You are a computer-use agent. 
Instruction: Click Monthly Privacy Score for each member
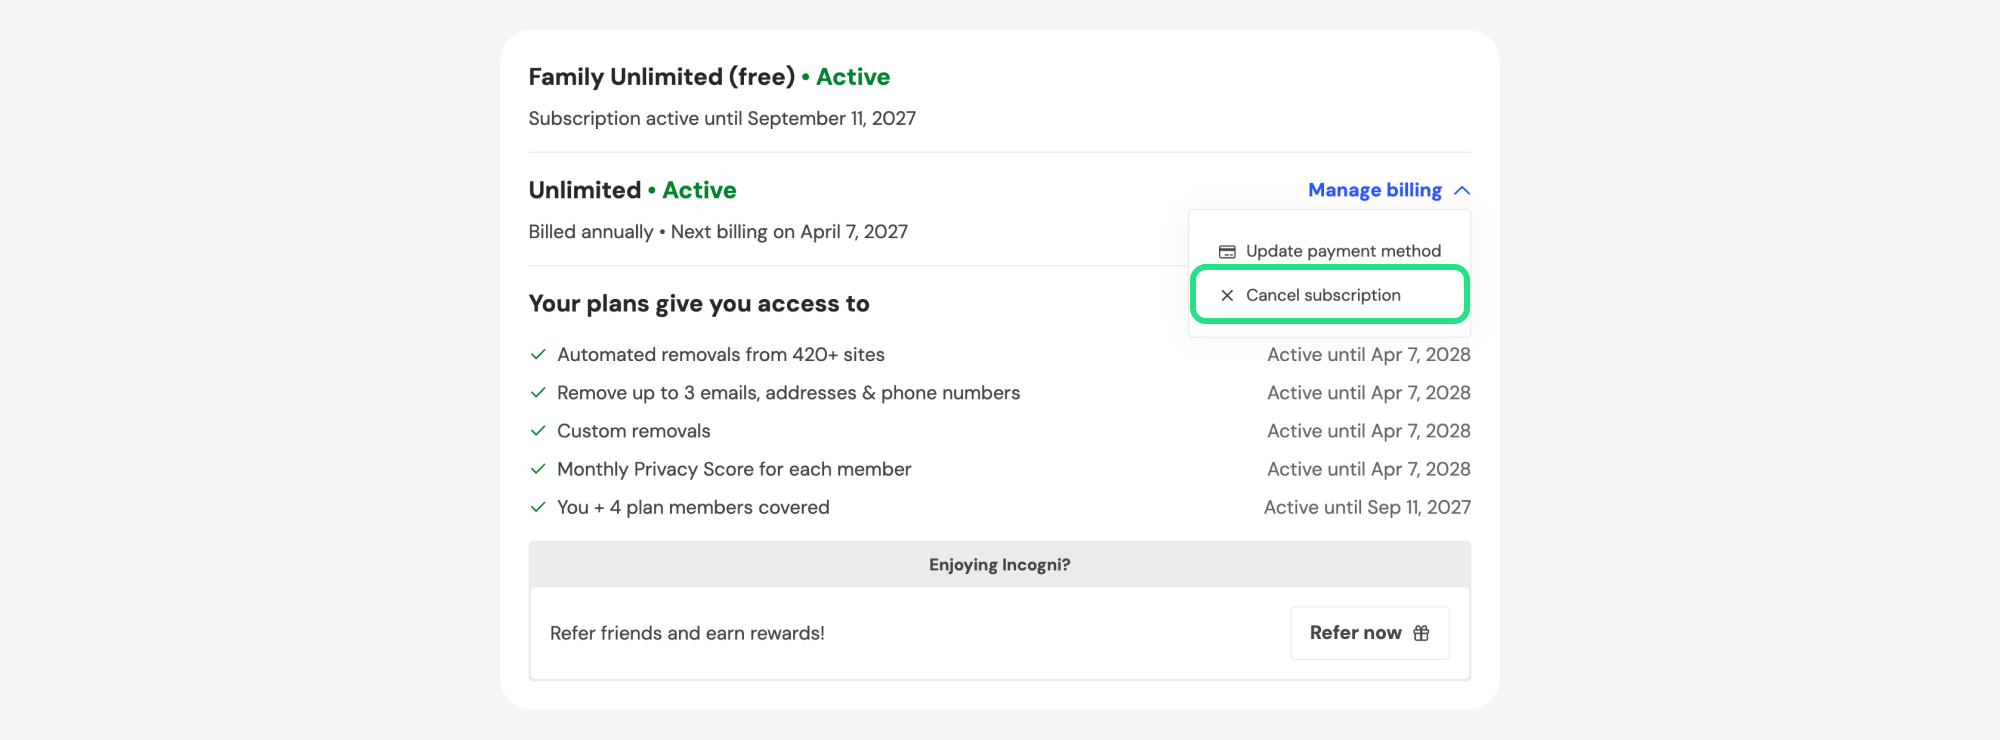[x=734, y=469]
